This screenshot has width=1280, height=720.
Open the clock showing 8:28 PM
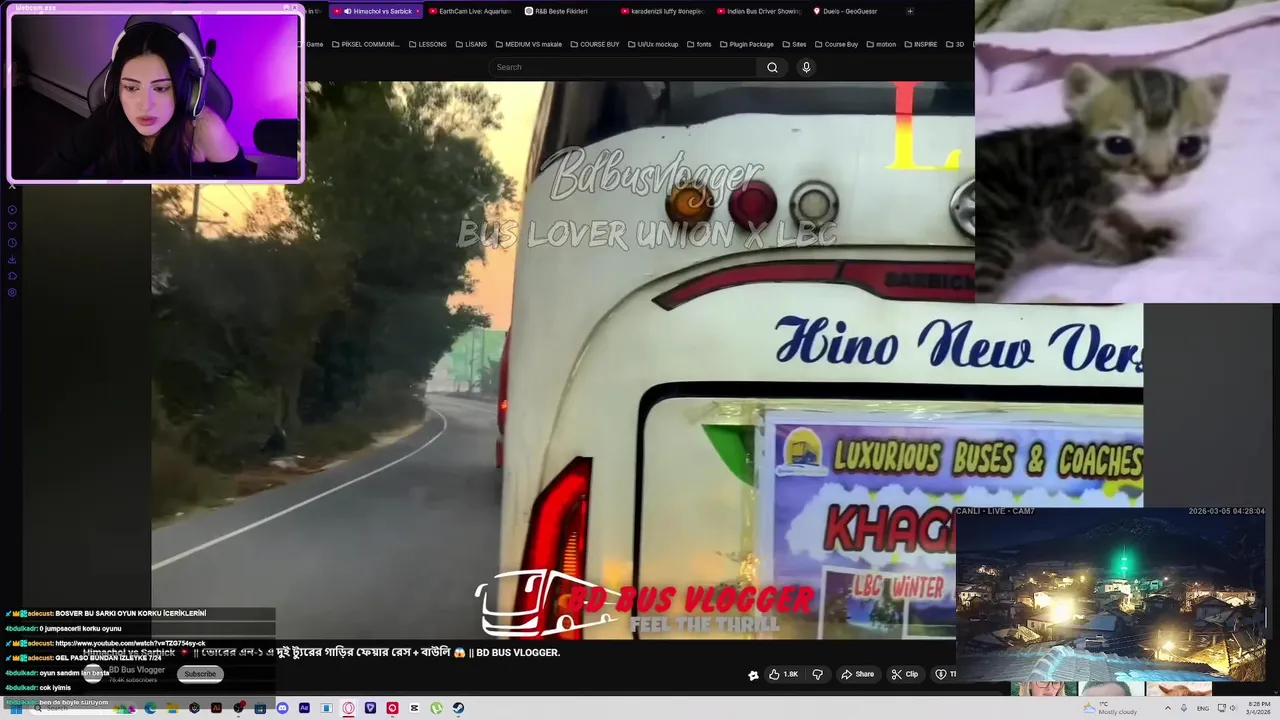click(x=1259, y=708)
